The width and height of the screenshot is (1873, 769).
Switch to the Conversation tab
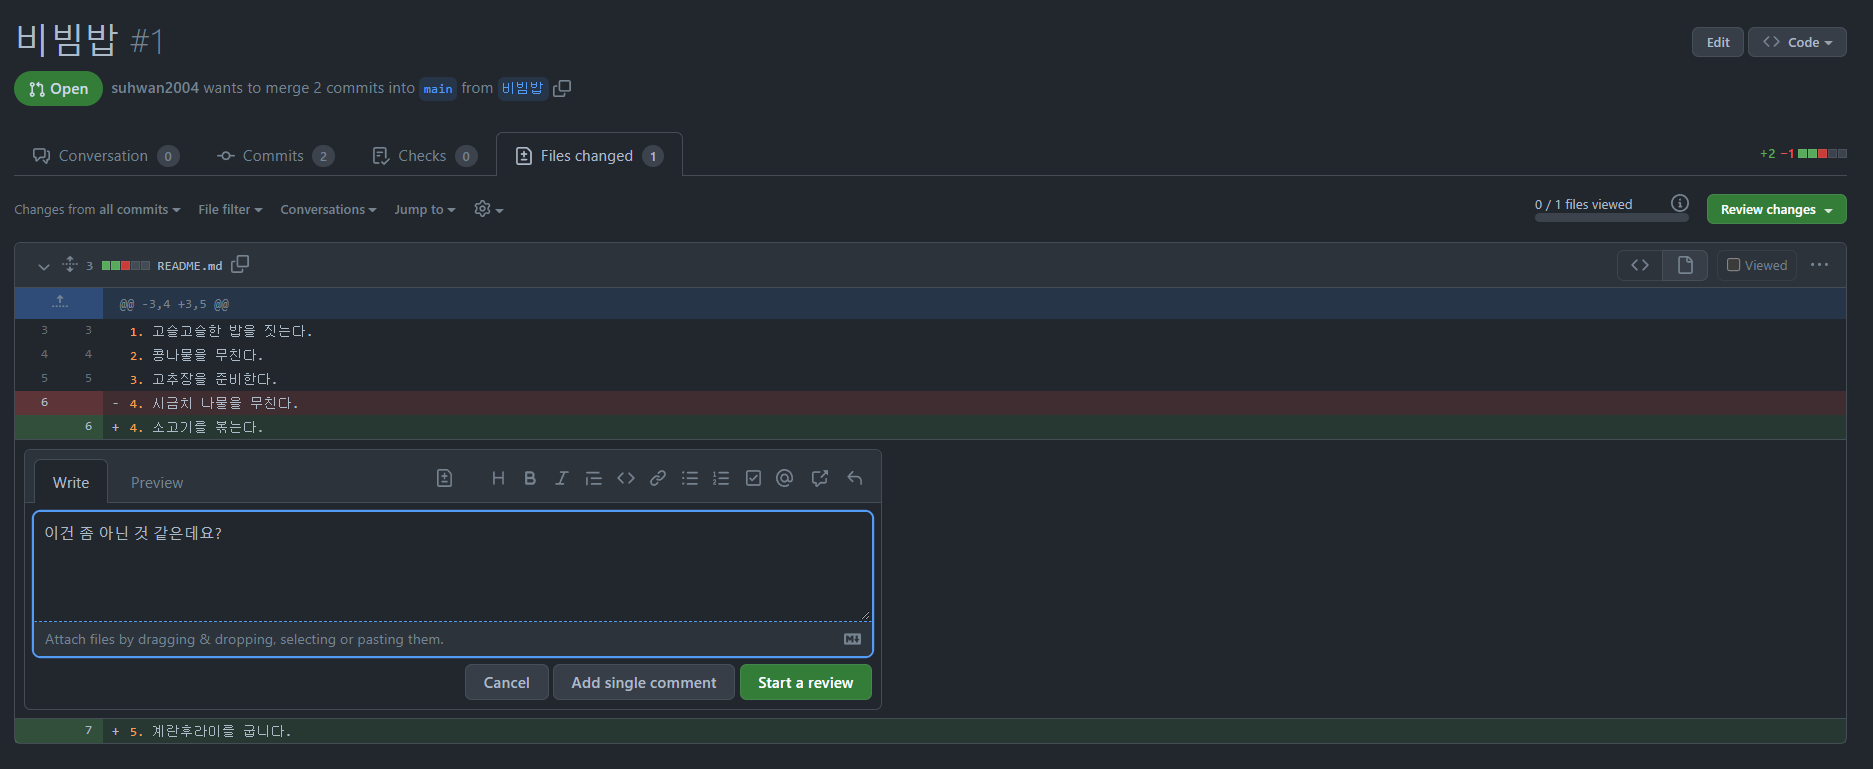point(105,156)
